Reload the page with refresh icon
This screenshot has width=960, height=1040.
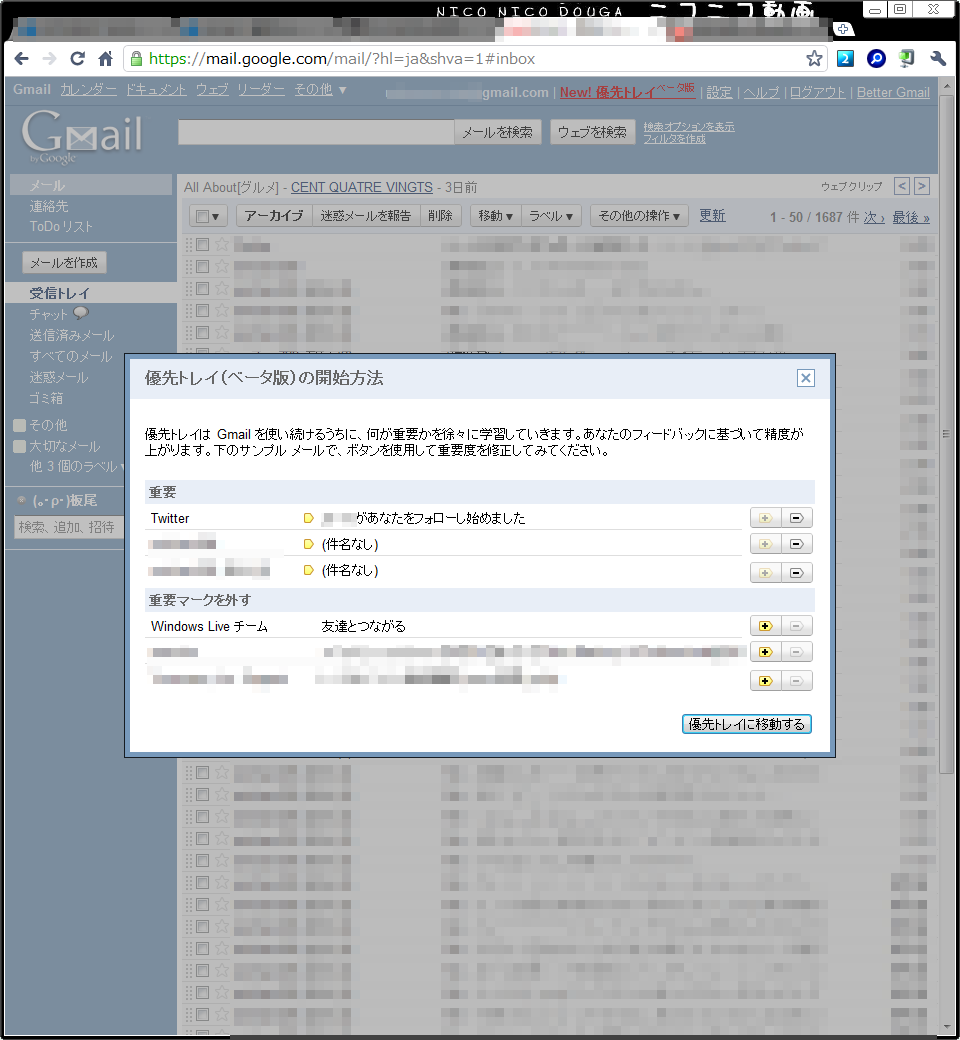point(78,58)
